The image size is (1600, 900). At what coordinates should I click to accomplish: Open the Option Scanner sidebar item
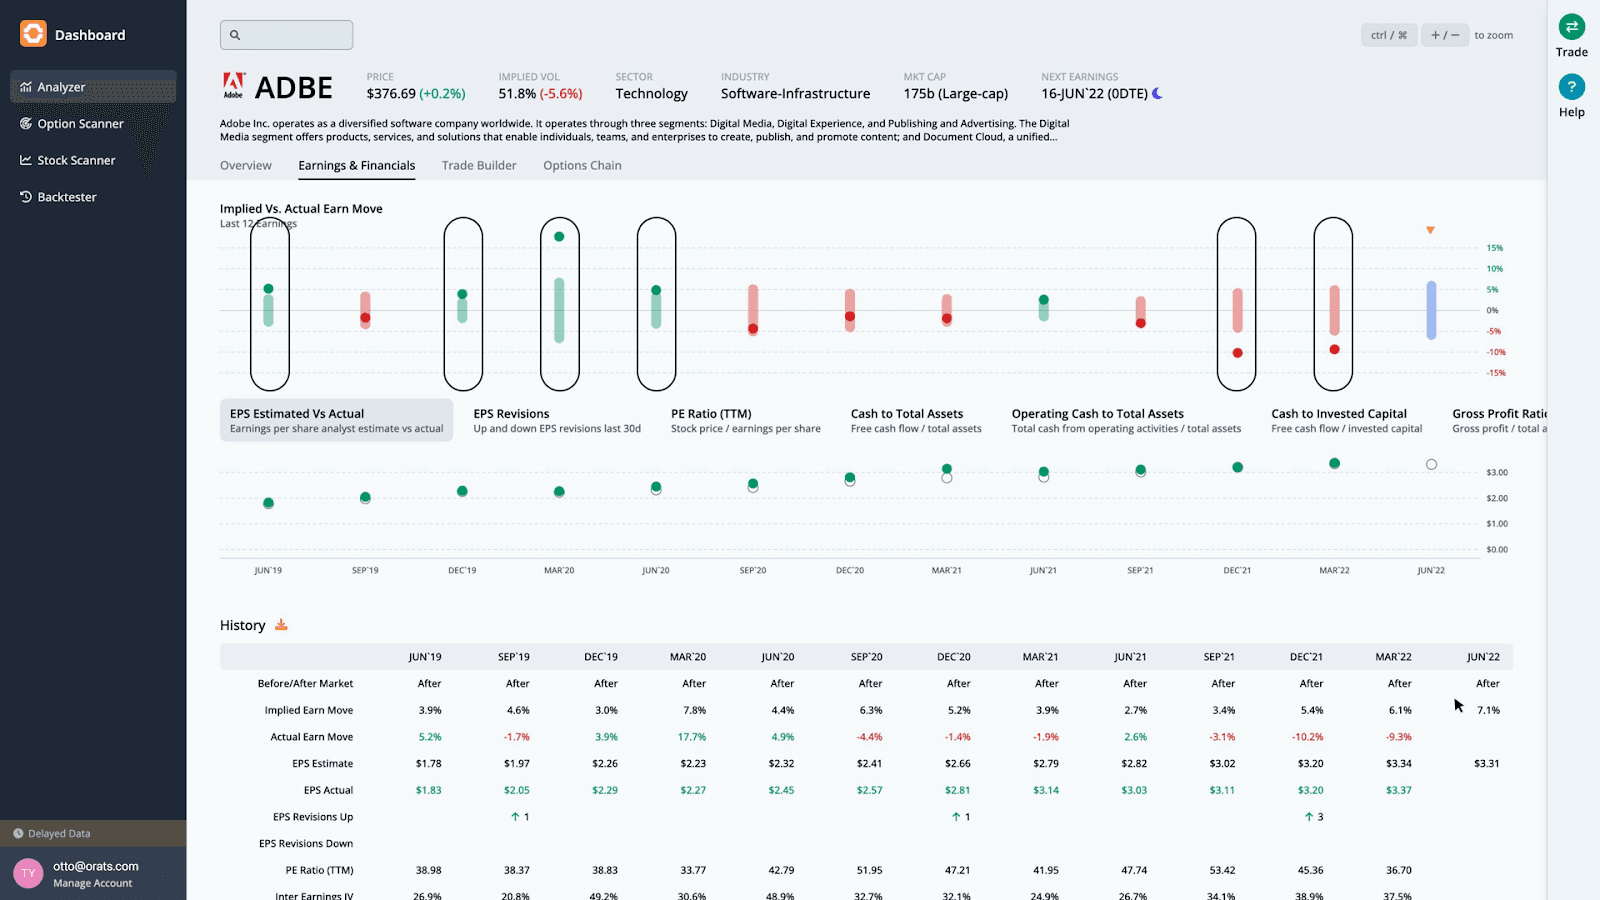93,124
